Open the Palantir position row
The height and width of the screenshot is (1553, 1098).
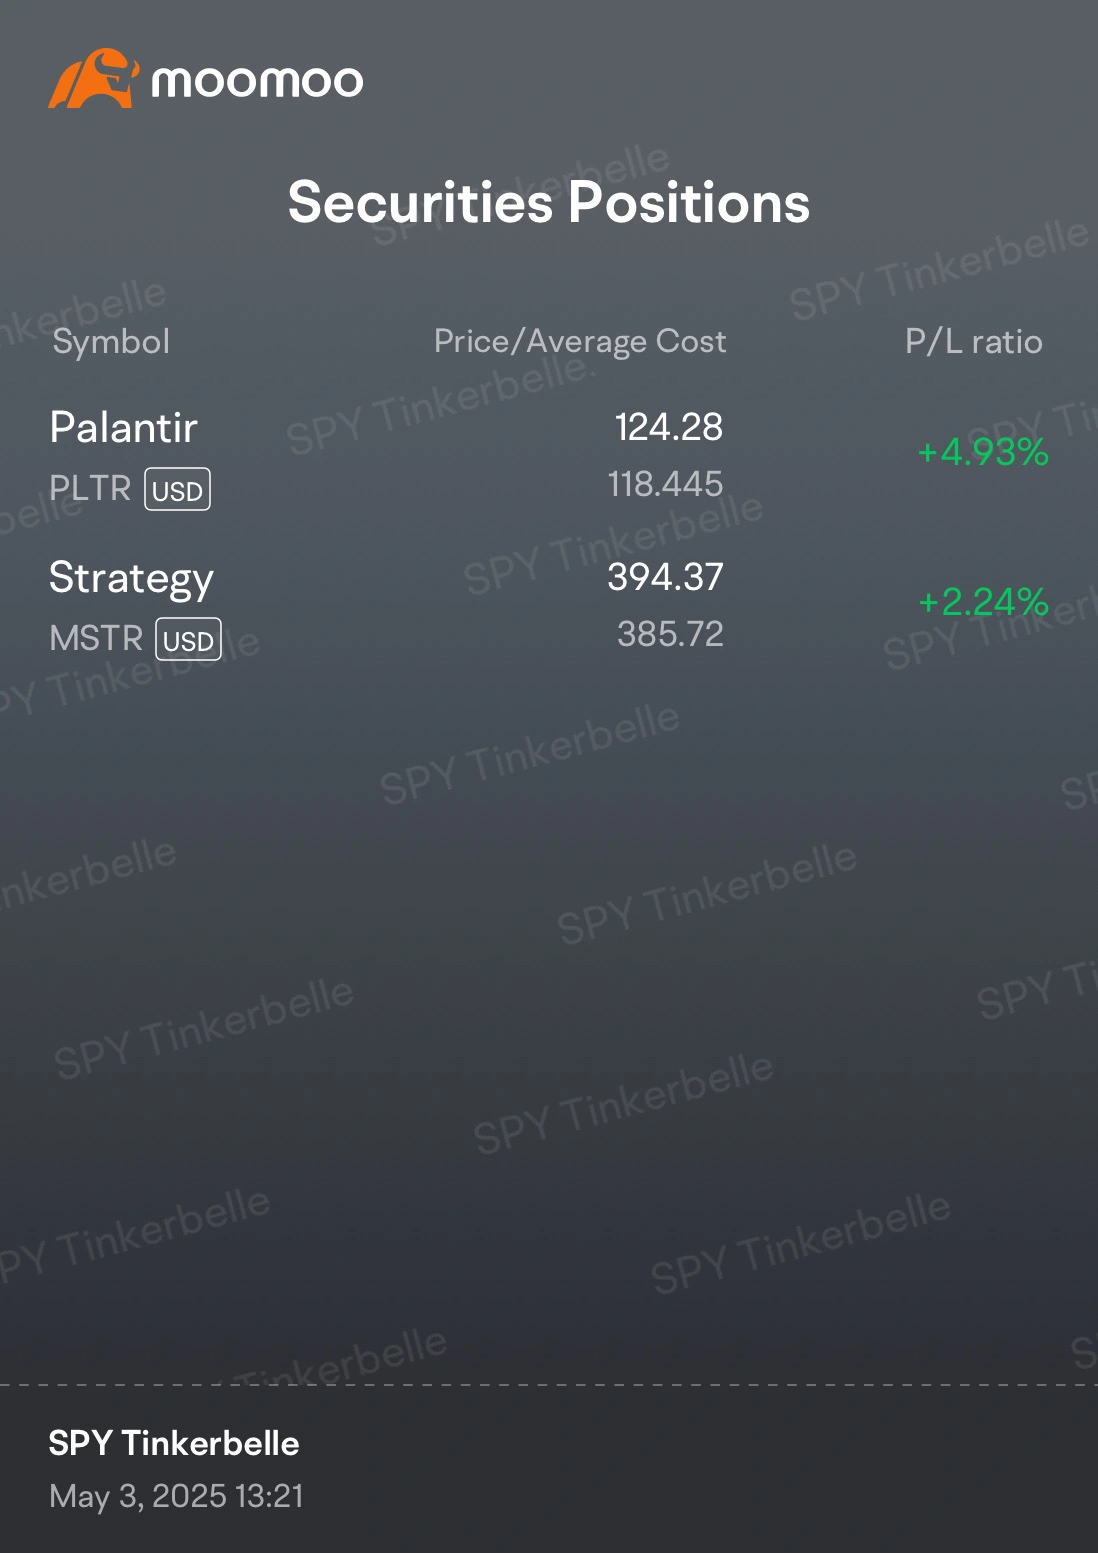[x=549, y=456]
